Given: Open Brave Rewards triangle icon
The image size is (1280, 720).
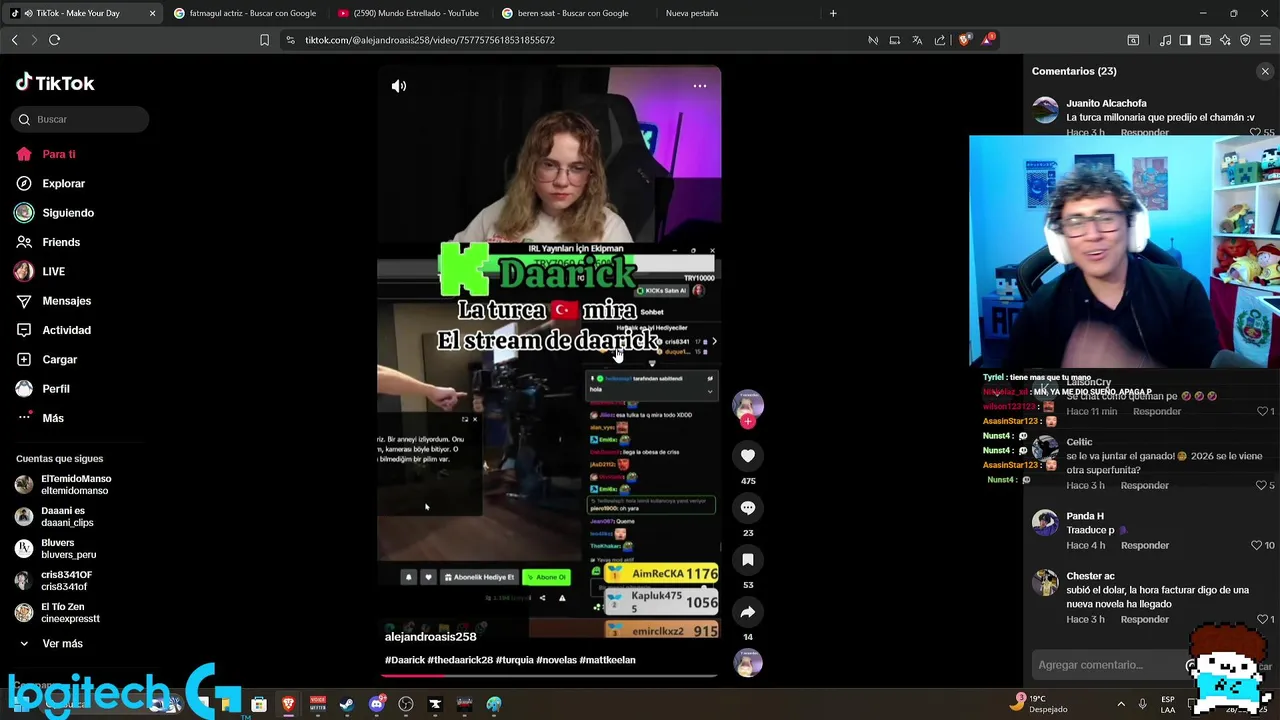Looking at the screenshot, I should click(x=988, y=40).
